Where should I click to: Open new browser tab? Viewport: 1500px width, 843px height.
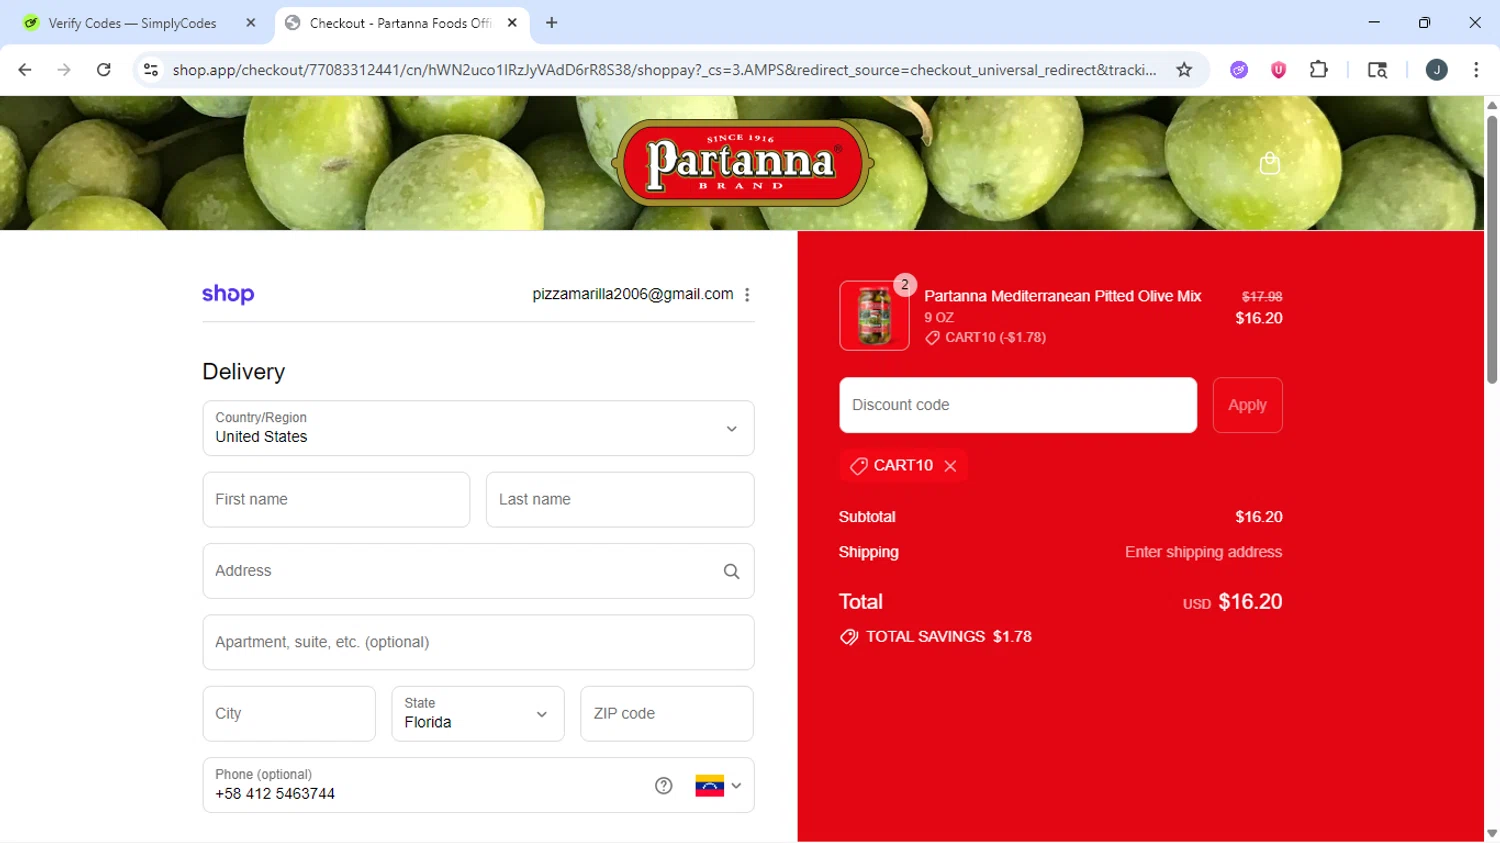pos(551,23)
